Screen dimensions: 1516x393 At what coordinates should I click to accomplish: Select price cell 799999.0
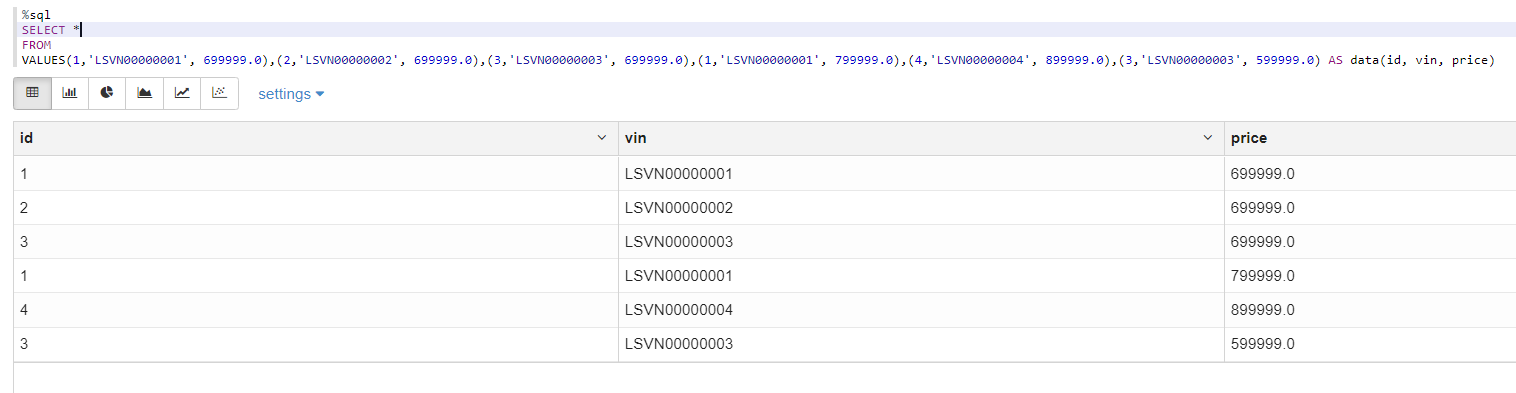click(x=1370, y=276)
